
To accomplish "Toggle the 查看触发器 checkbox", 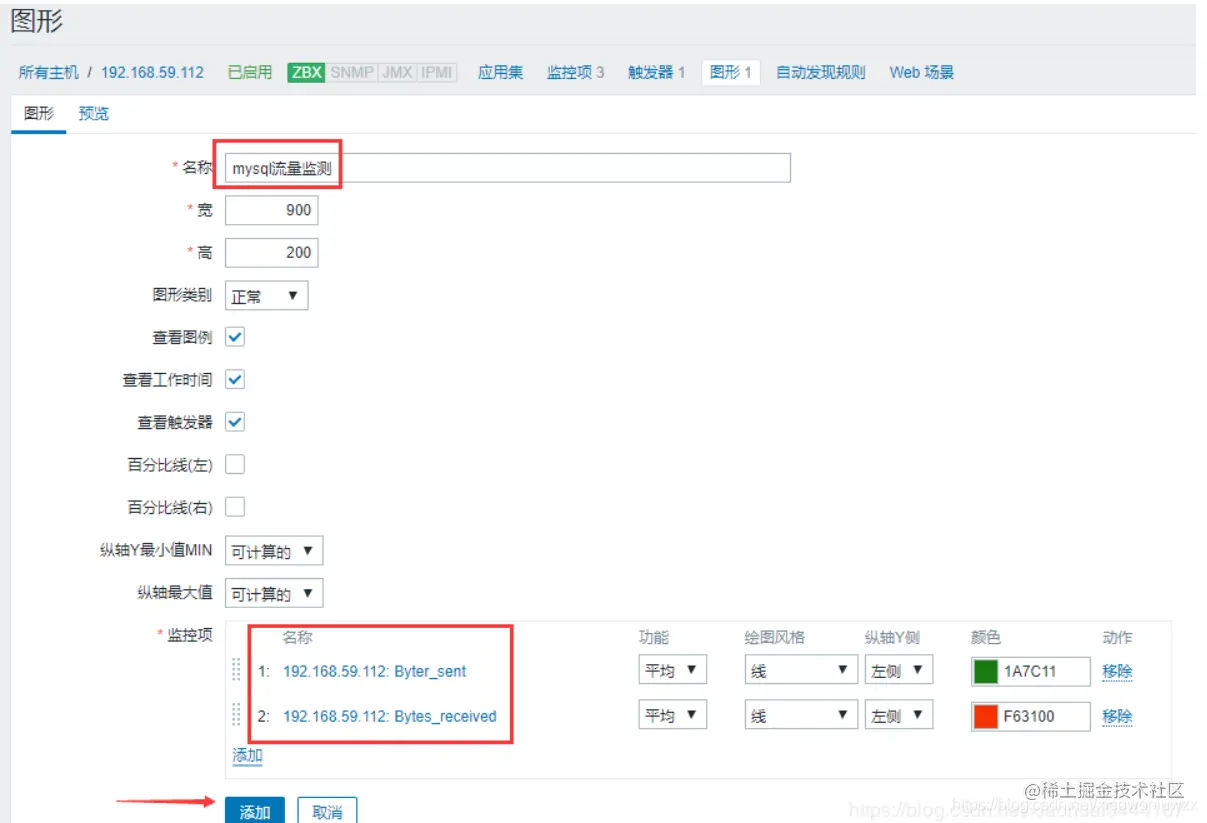I will tap(235, 422).
